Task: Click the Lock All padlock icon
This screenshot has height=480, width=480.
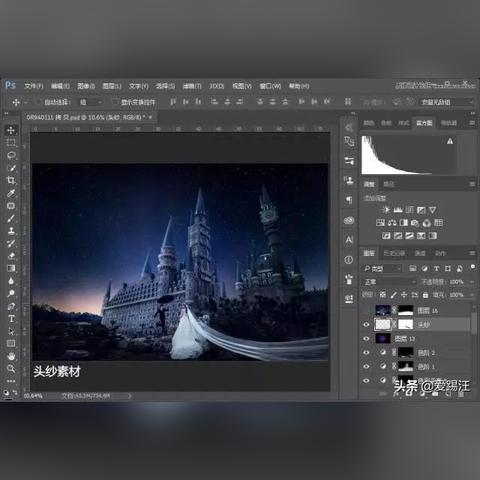Action: (425, 295)
